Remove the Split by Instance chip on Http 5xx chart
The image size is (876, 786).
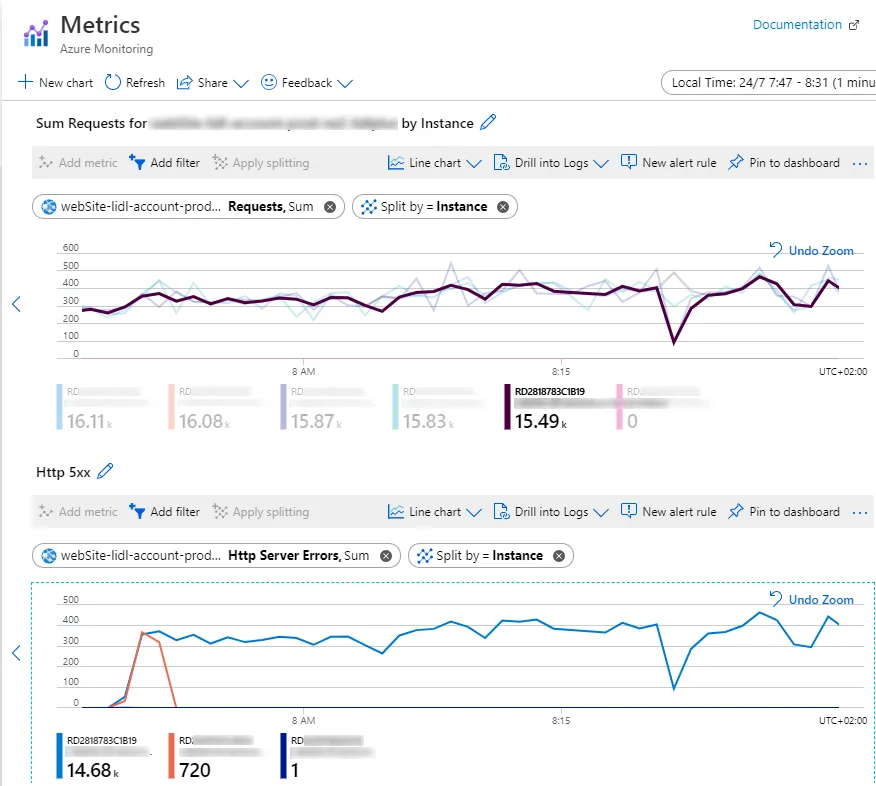[560, 556]
